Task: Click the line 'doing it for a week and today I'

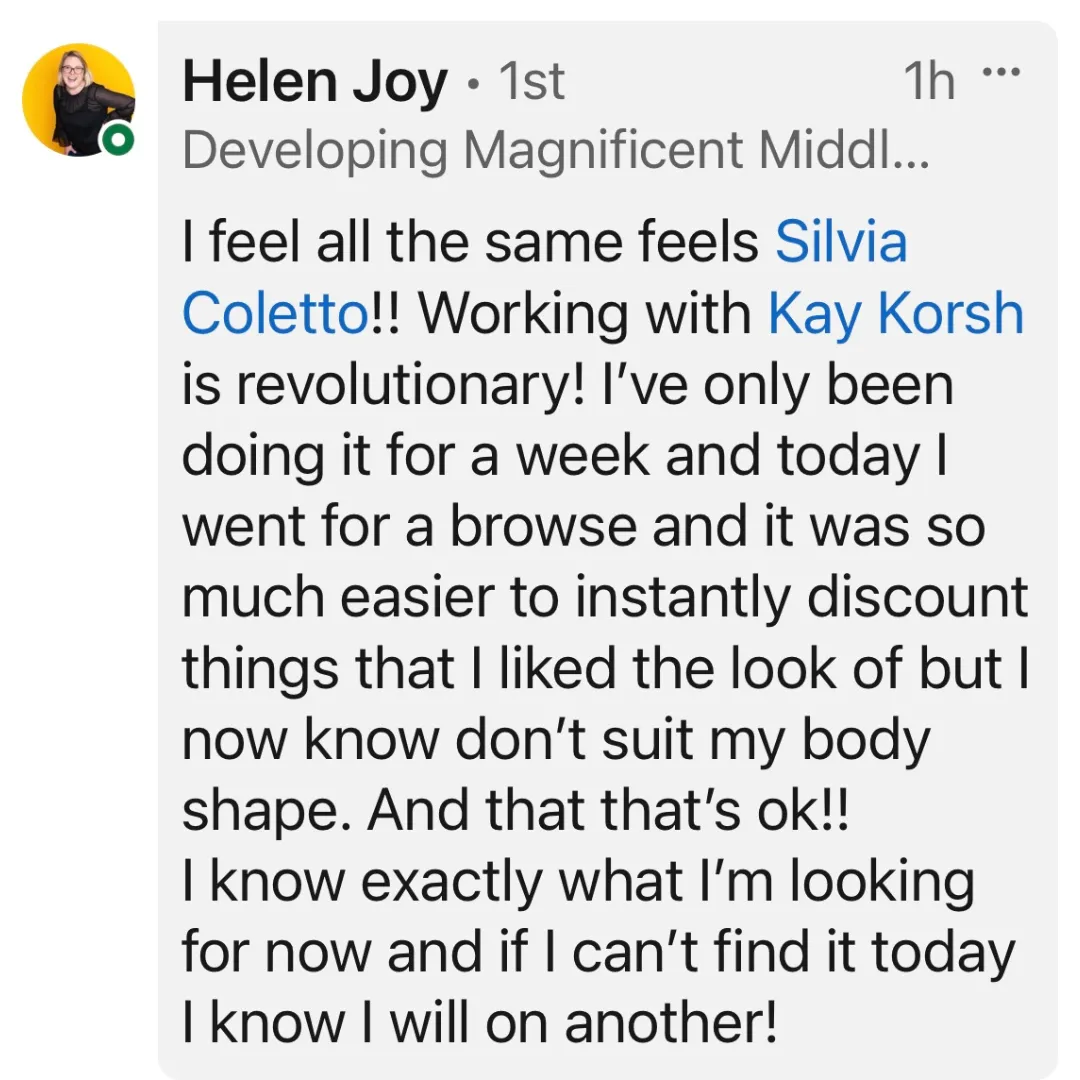Action: tap(563, 457)
